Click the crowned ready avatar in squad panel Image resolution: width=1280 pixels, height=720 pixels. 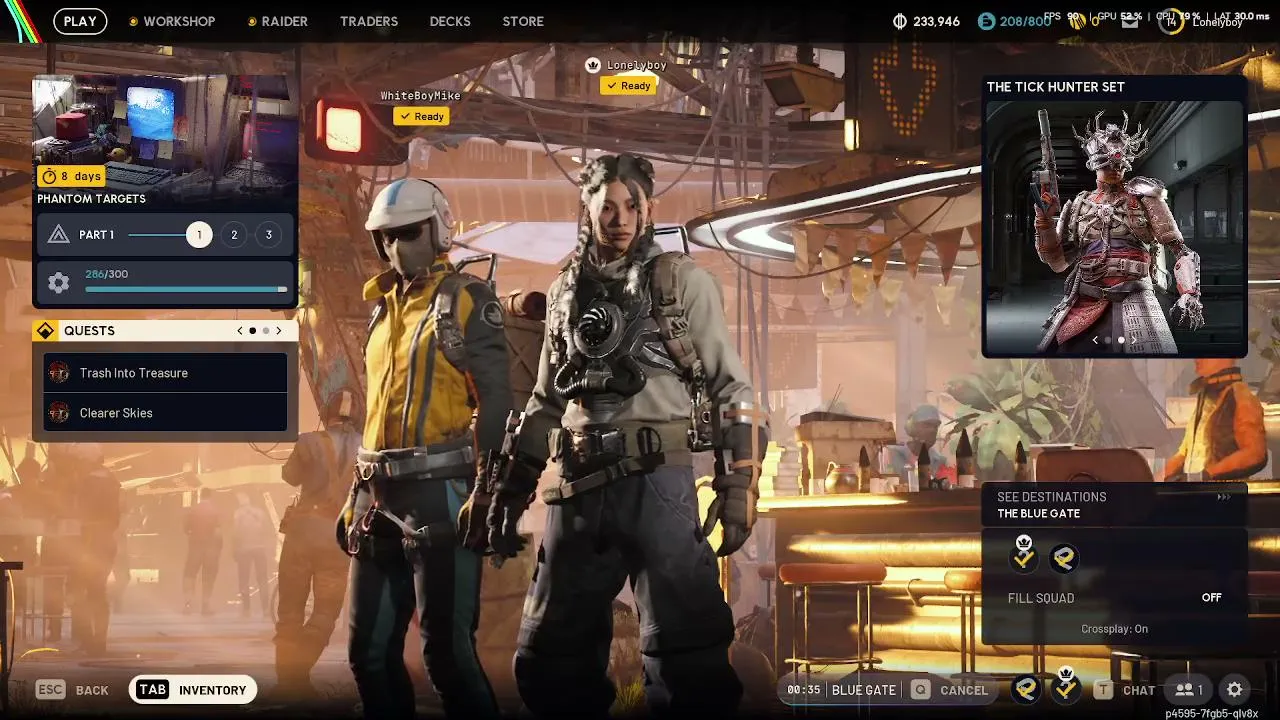pyautogui.click(x=1024, y=556)
